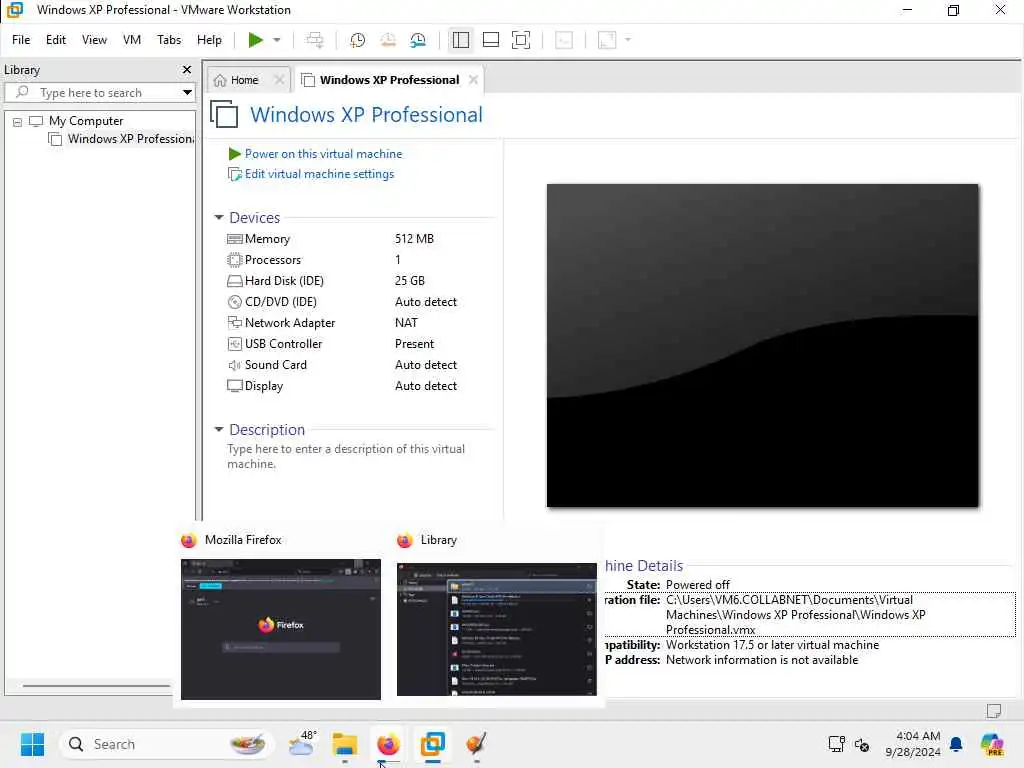This screenshot has width=1024, height=768.
Task: Select Windows XP Professional in library tree
Action: (123, 139)
